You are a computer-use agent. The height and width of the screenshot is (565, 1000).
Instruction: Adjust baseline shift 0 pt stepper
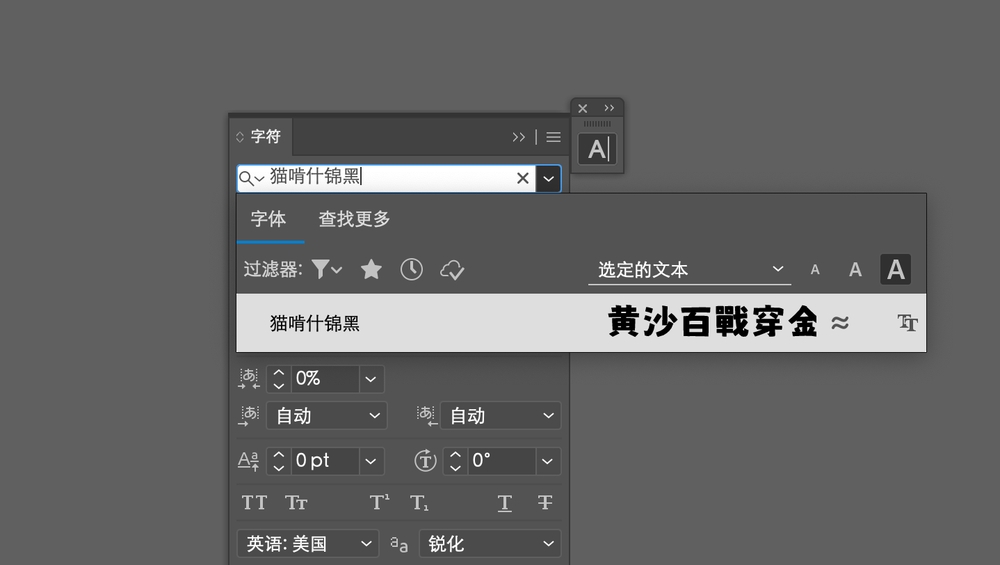(279, 460)
